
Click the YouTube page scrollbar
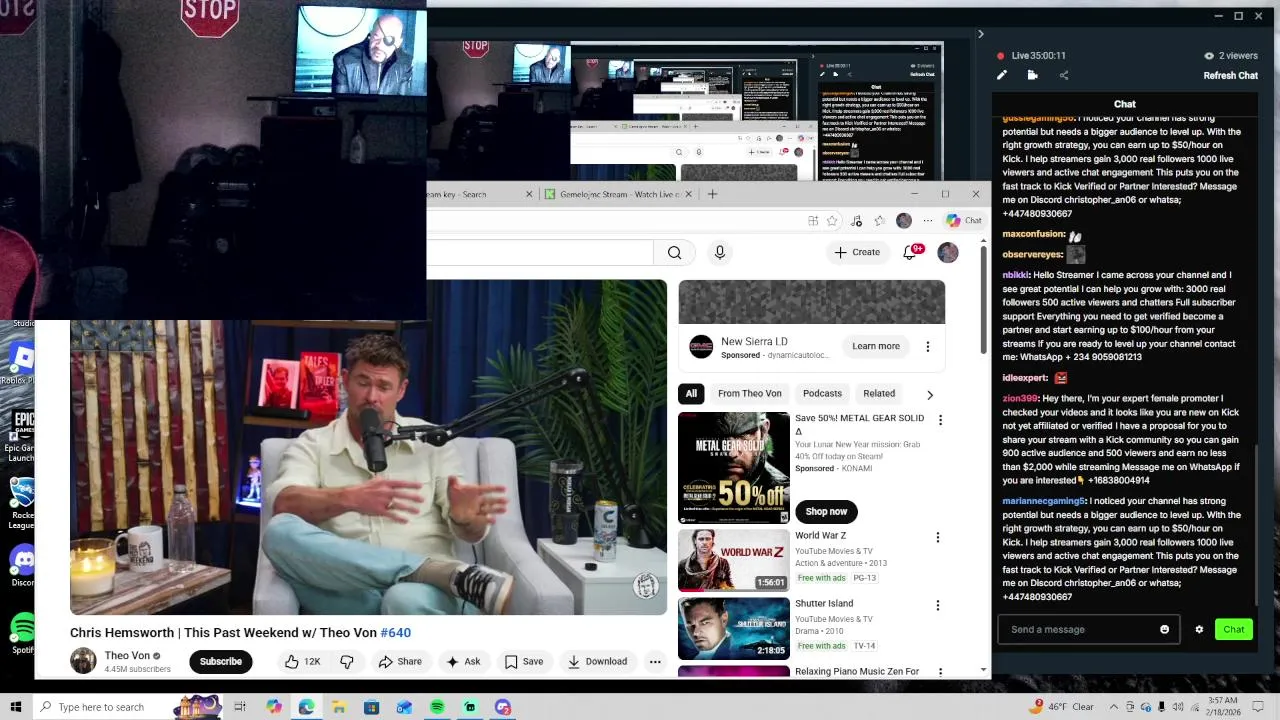[983, 300]
